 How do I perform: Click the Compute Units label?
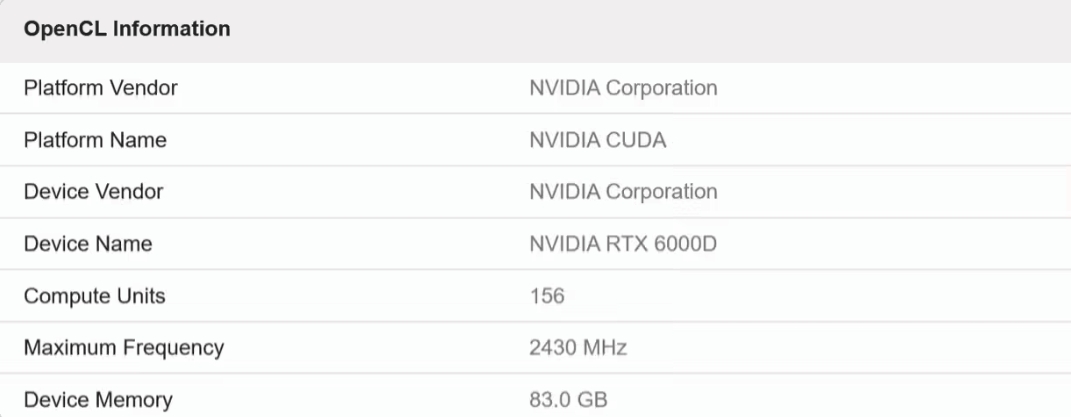pos(95,296)
